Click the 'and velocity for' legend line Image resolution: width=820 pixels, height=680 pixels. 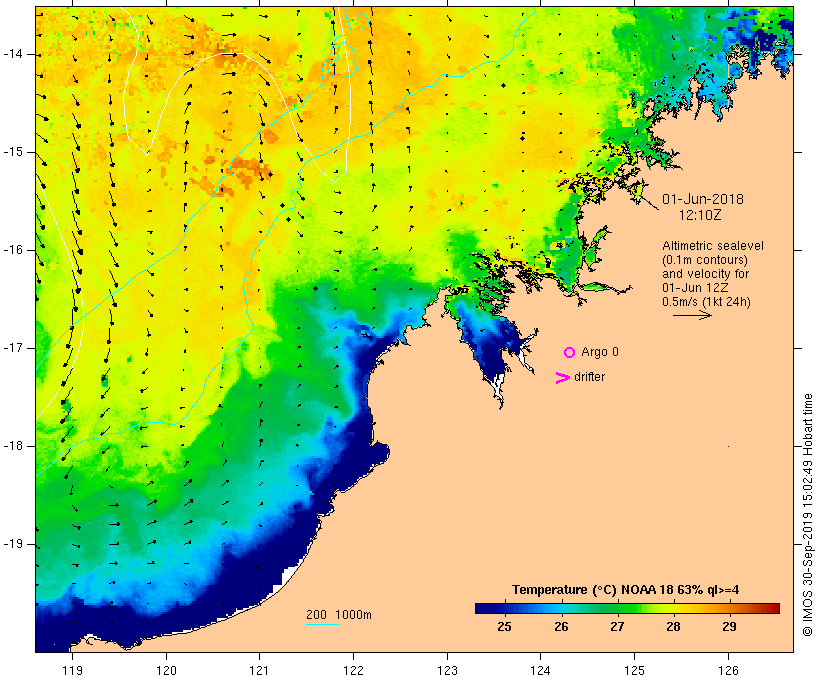705,274
